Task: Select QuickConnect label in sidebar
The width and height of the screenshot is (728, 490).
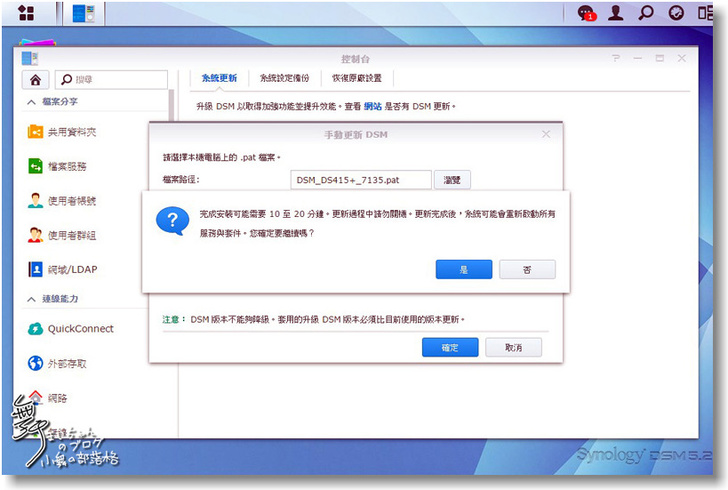Action: [81, 329]
